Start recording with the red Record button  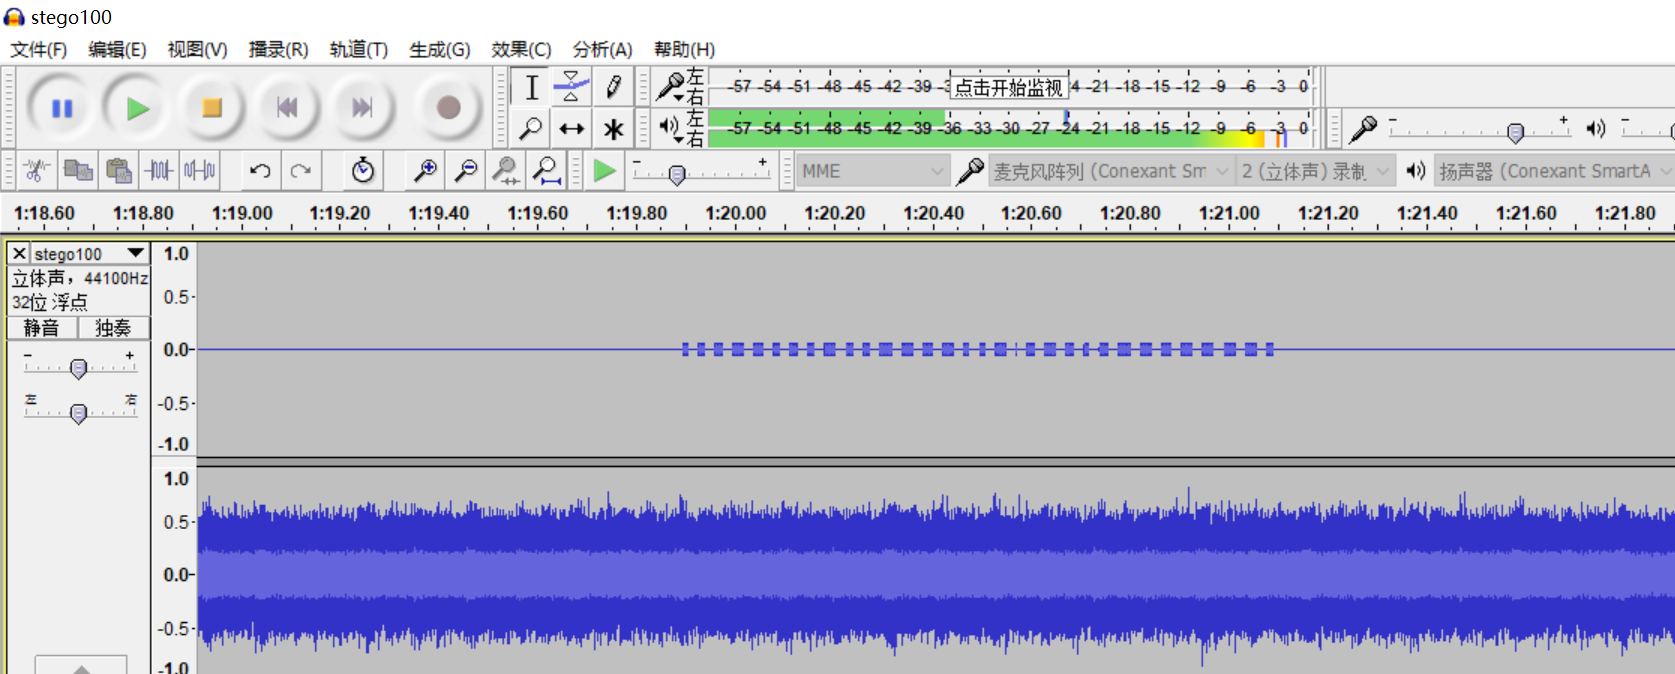click(448, 108)
